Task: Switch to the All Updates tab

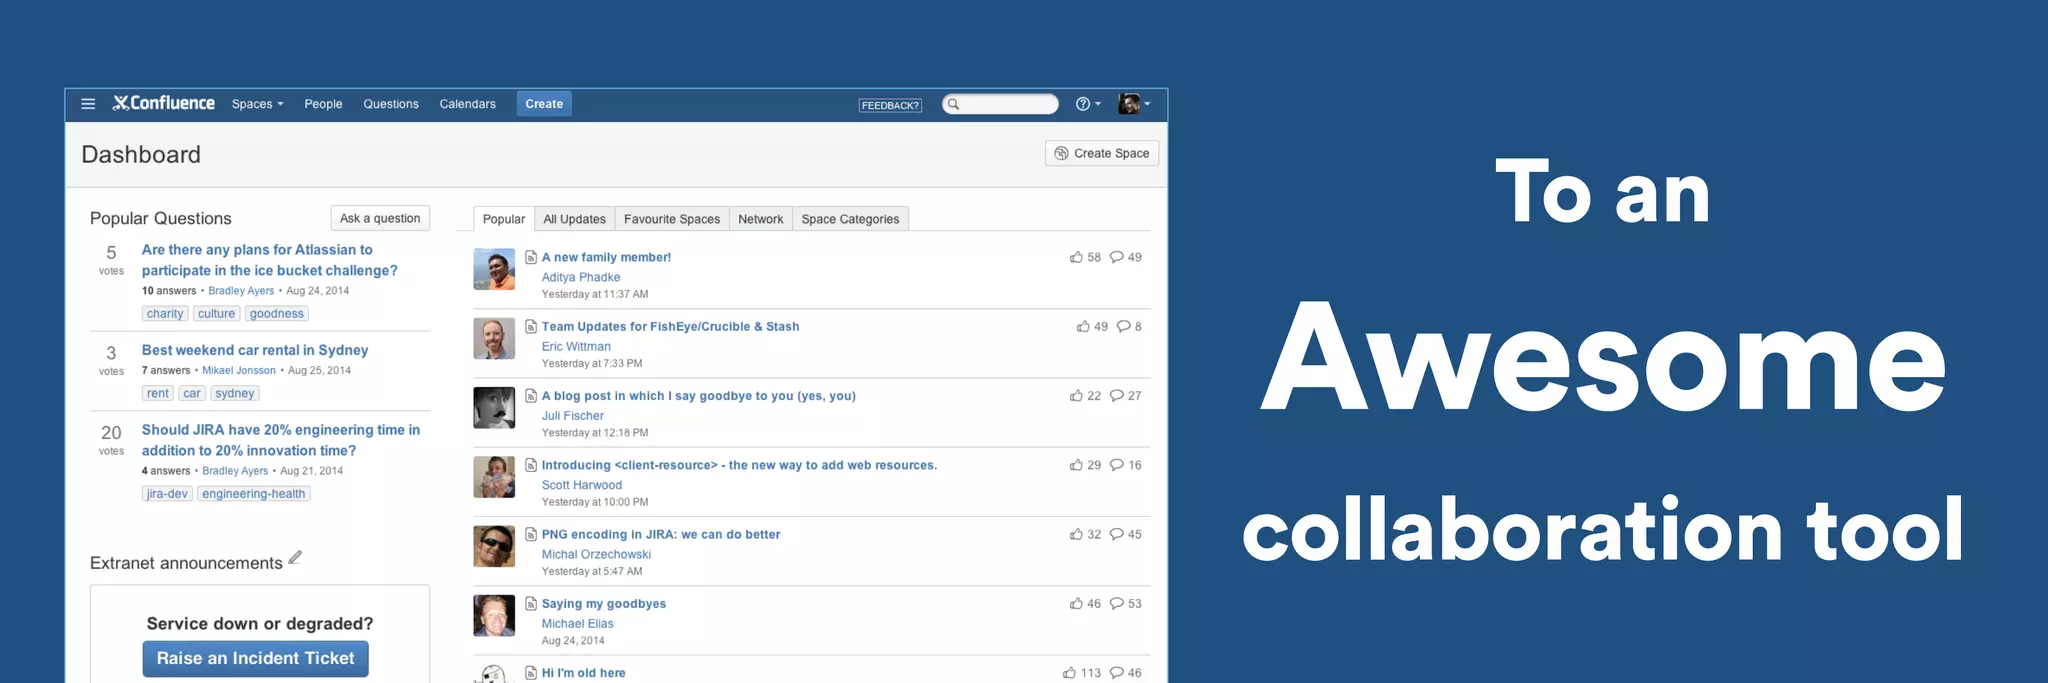Action: tap(574, 219)
